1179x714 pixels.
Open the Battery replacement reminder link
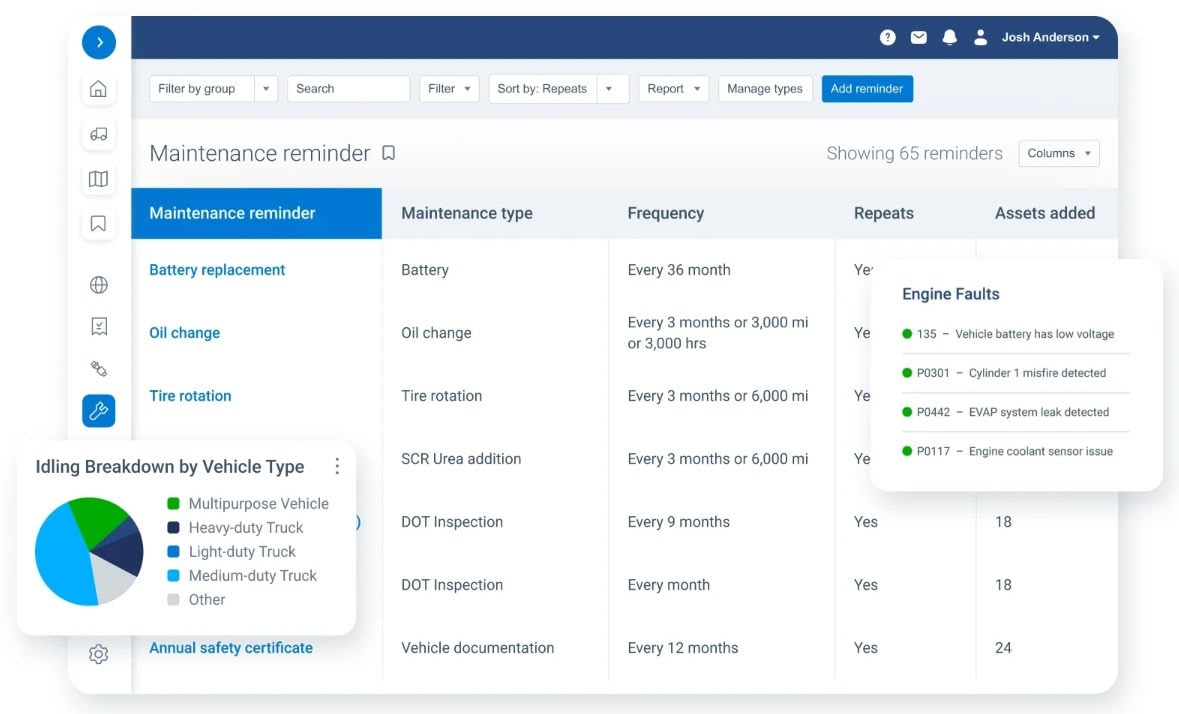pyautogui.click(x=217, y=270)
